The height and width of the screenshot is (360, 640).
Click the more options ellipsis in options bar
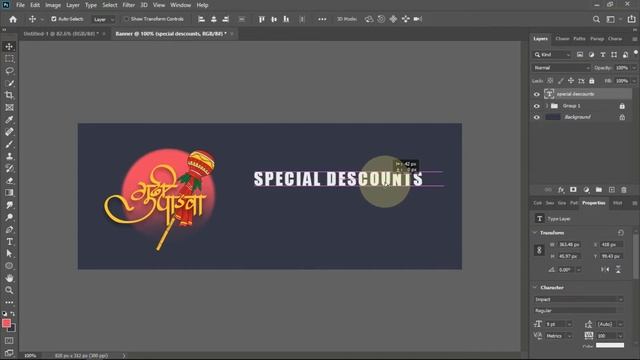click(322, 19)
